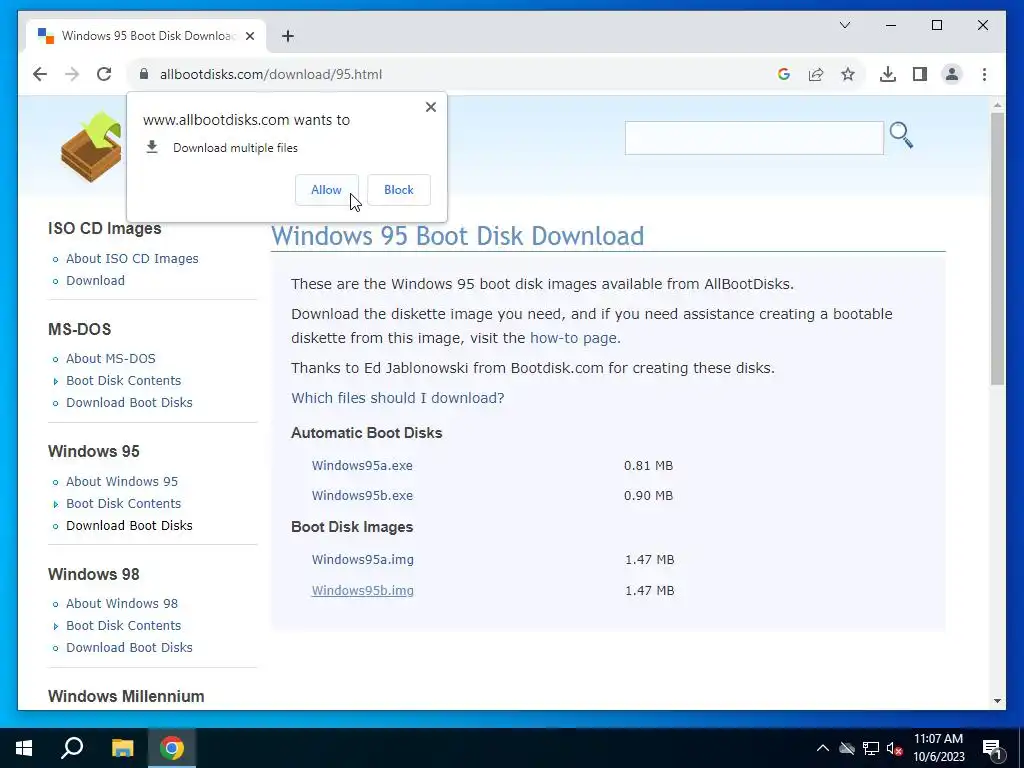The height and width of the screenshot is (768, 1024).
Task: Expand Boot Disk Contents under Windows 98
Action: 123,626
